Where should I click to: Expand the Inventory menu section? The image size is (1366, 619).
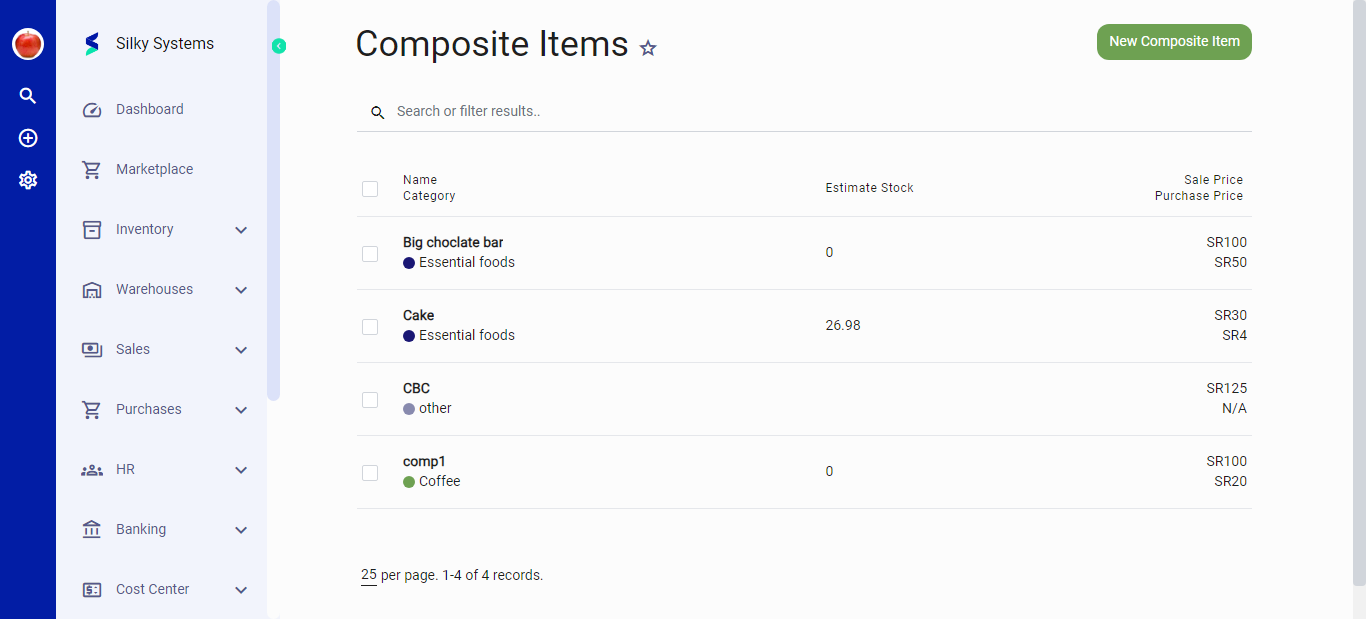[x=241, y=229]
